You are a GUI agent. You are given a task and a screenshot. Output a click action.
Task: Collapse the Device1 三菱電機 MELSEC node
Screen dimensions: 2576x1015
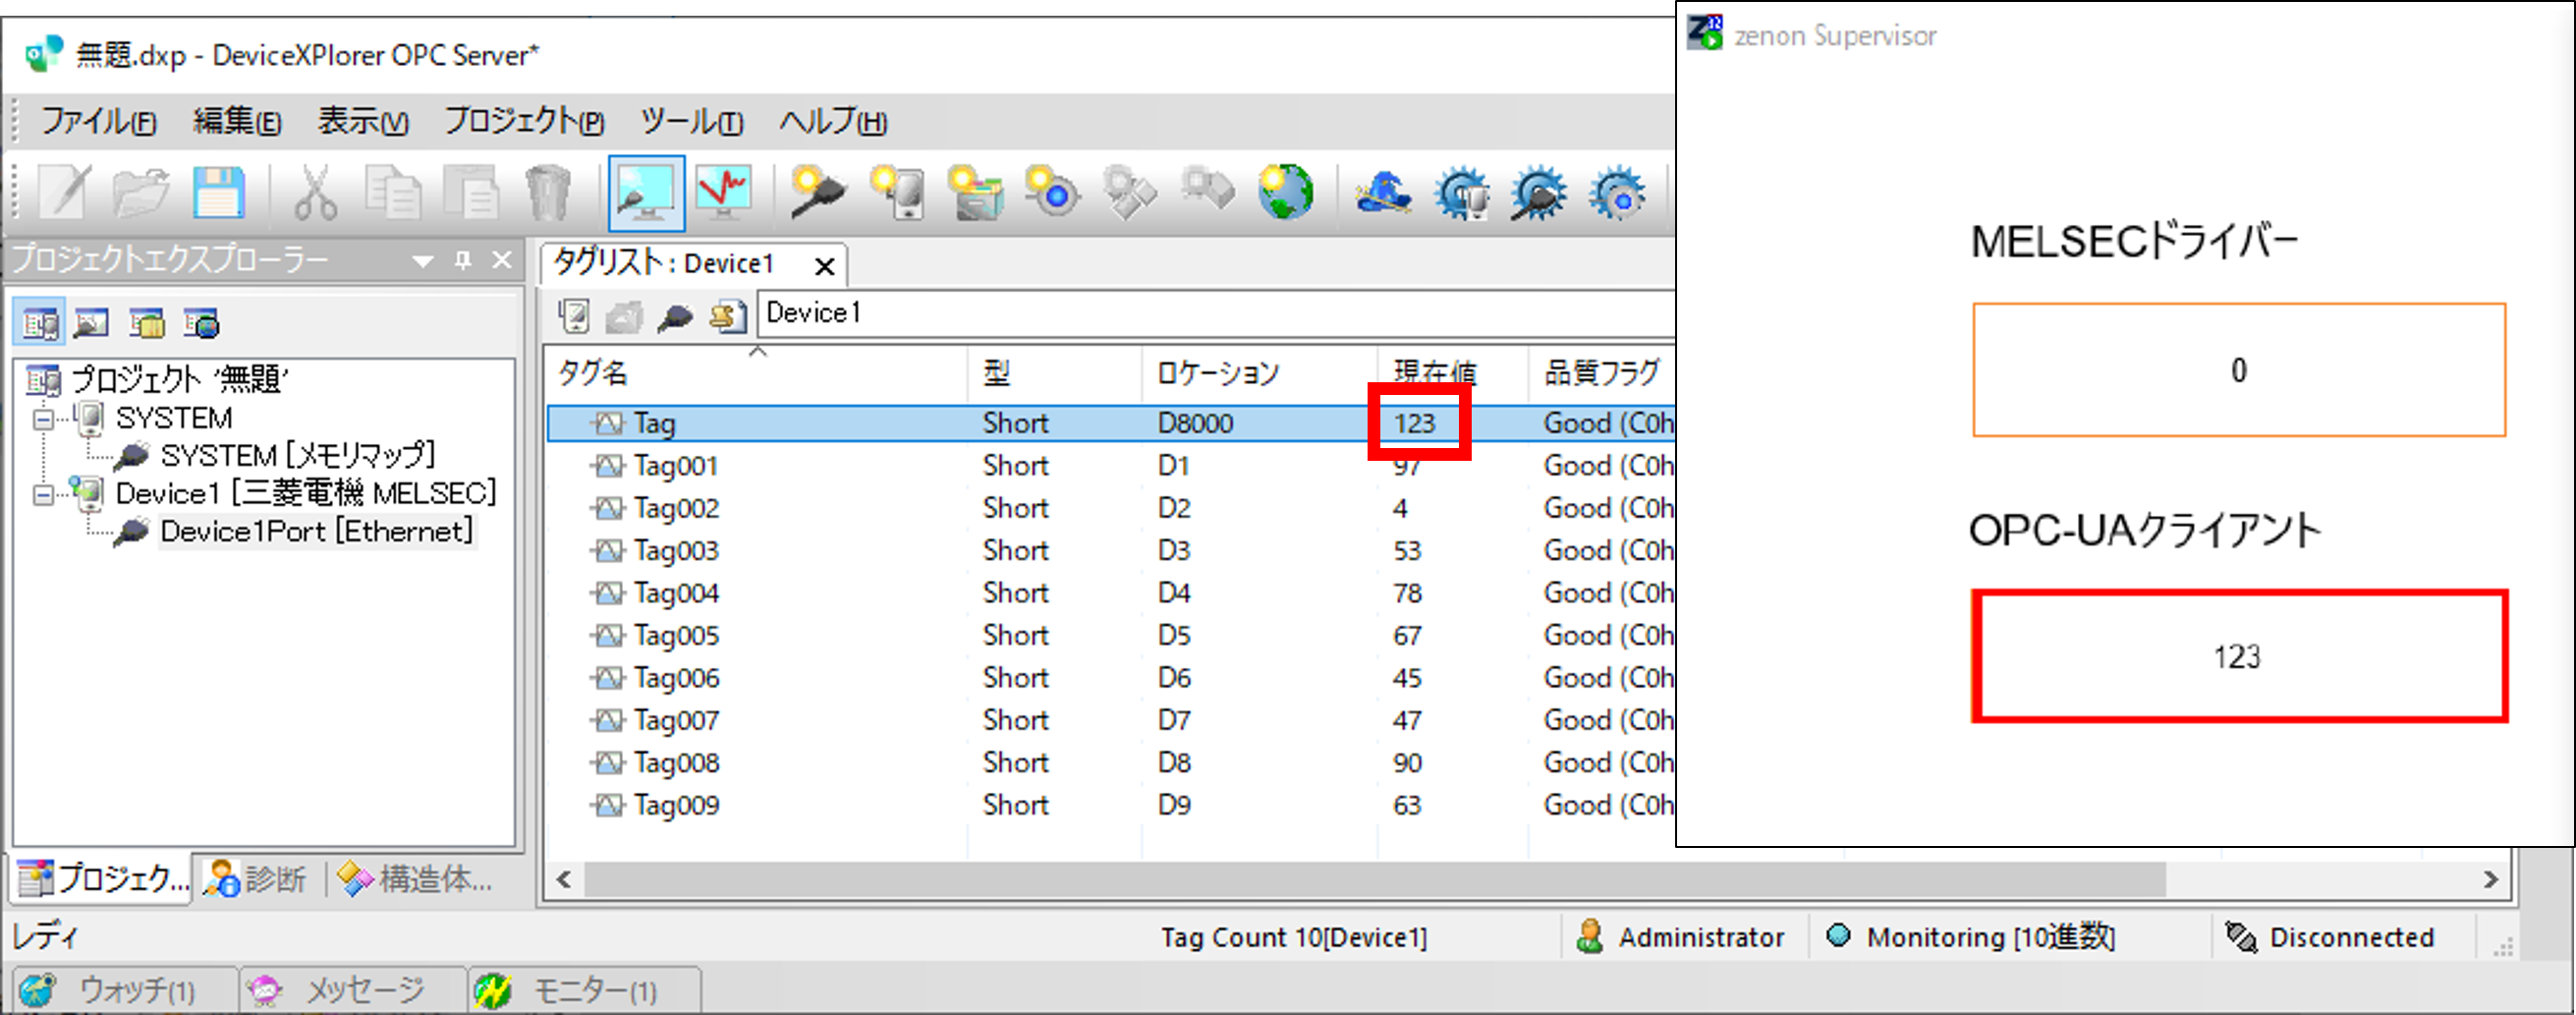coord(43,495)
